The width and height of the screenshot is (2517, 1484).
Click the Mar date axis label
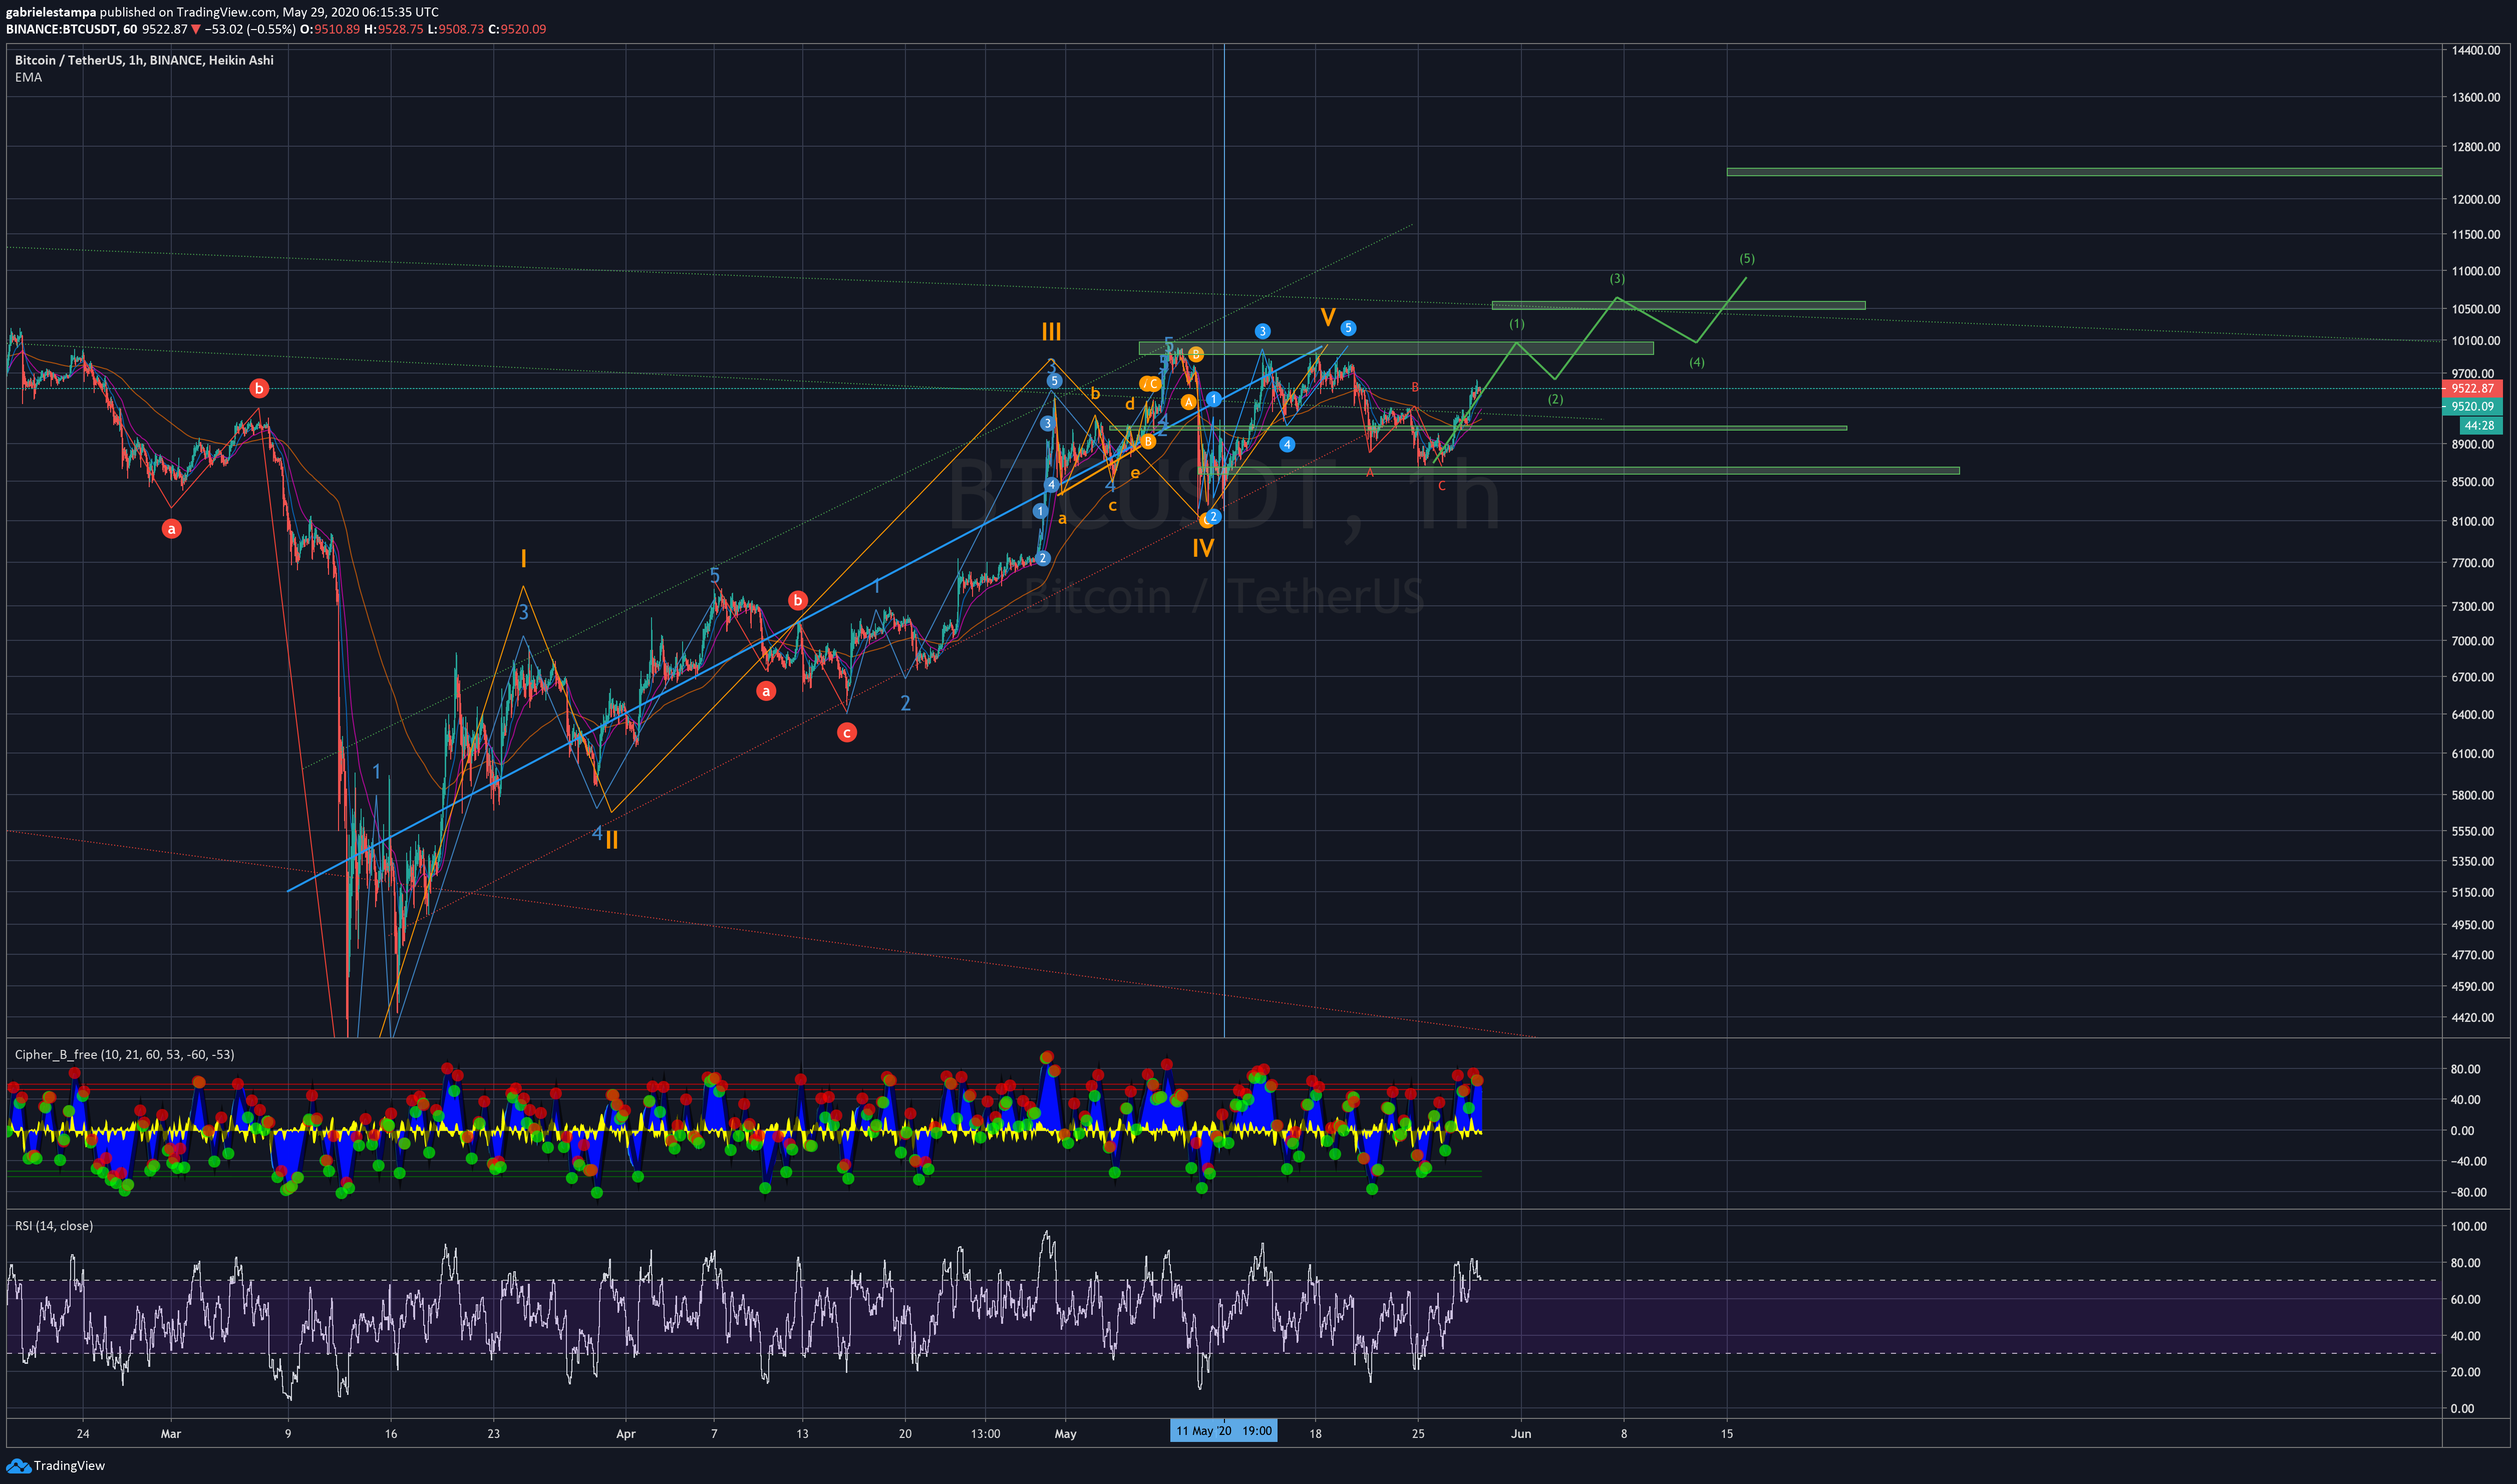pos(171,1433)
